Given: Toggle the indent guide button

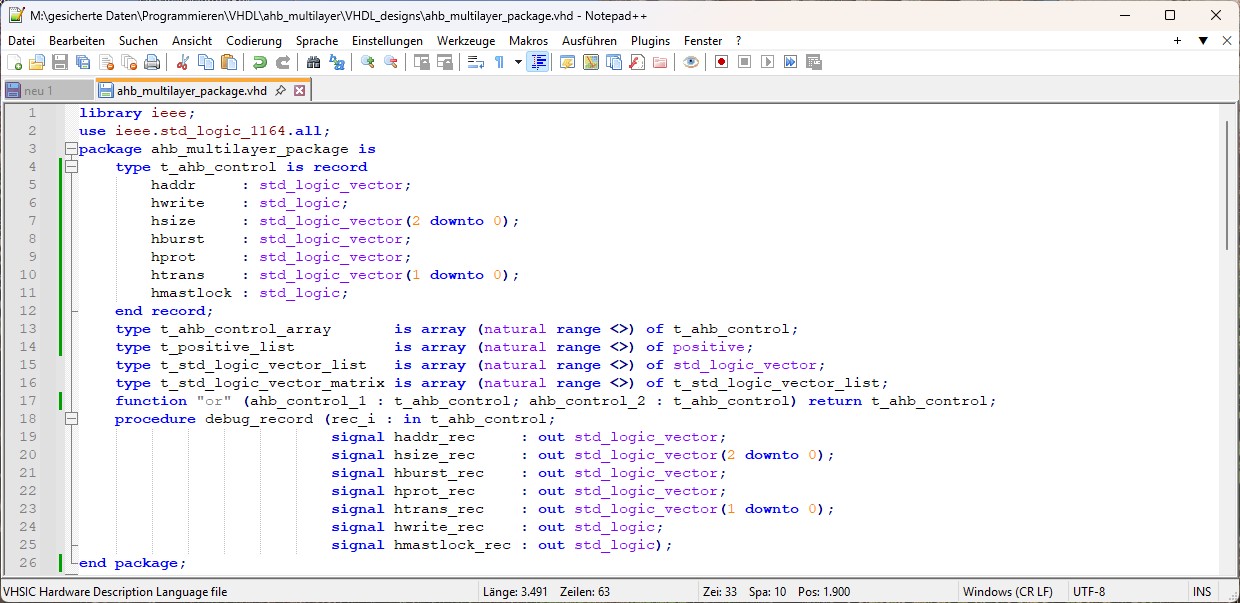Looking at the screenshot, I should coord(539,62).
